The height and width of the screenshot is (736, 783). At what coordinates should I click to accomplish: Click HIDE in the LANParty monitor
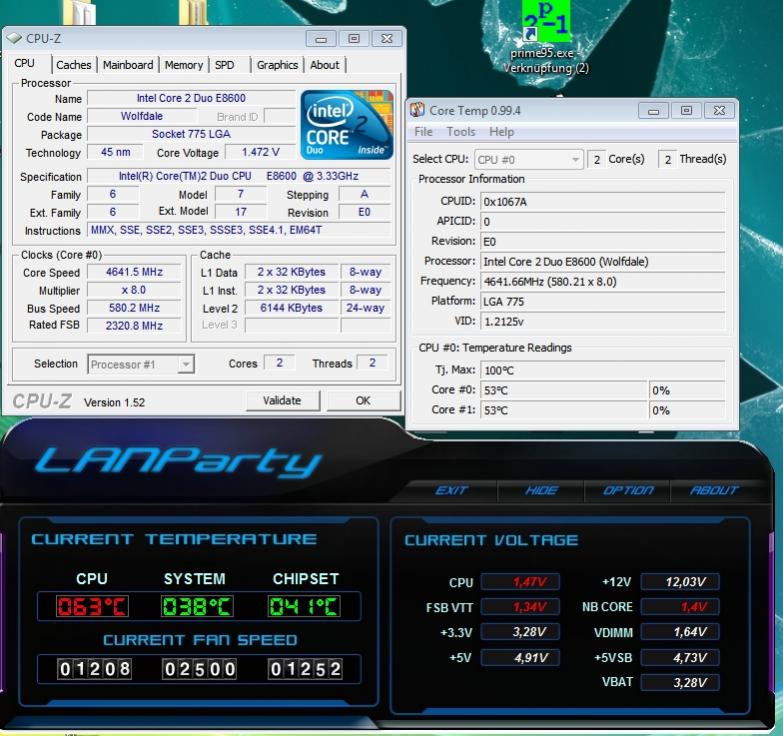pos(541,490)
